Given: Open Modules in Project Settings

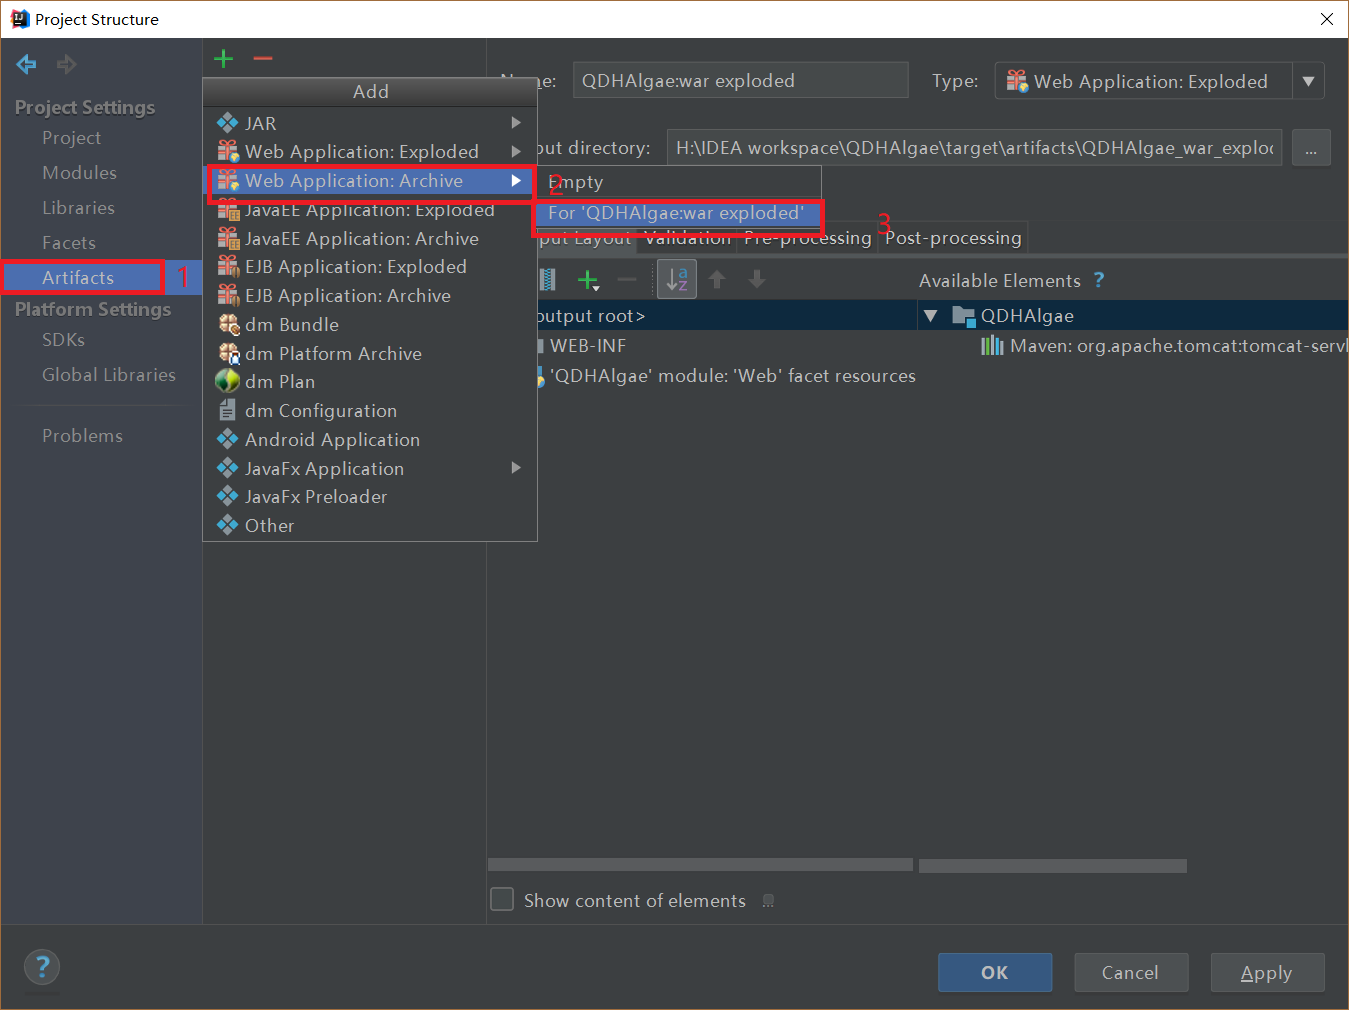Looking at the screenshot, I should 79,173.
